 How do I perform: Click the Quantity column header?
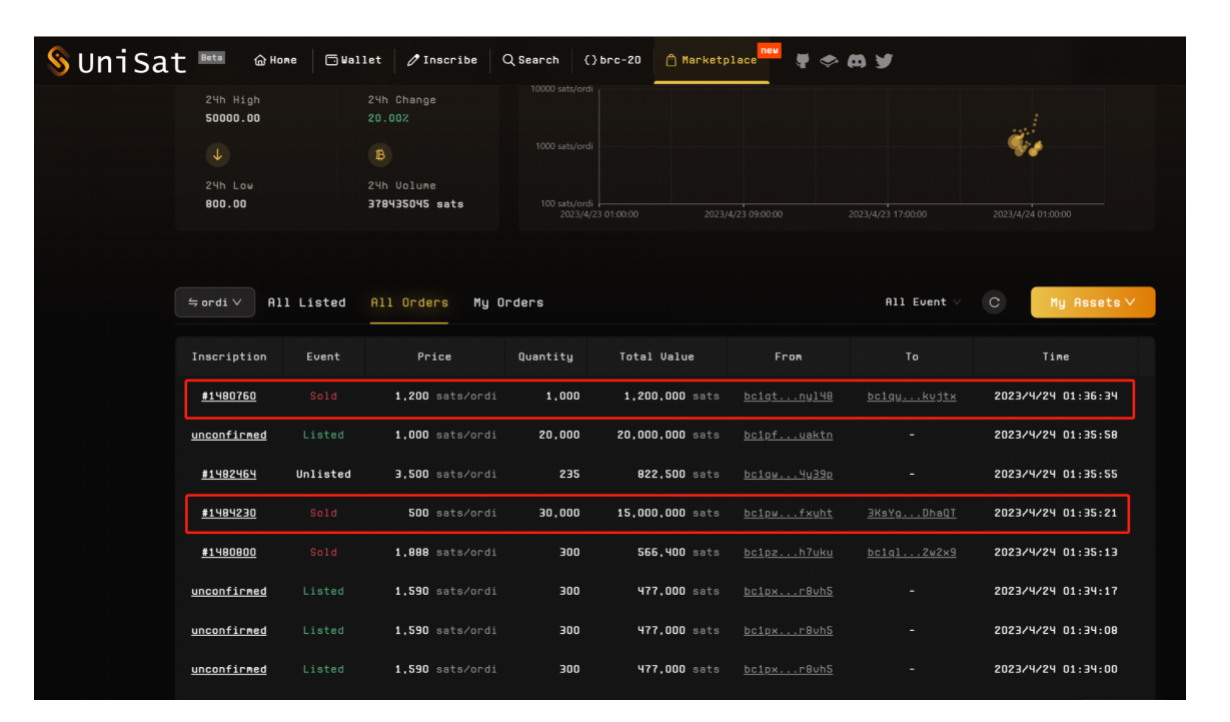coord(545,356)
